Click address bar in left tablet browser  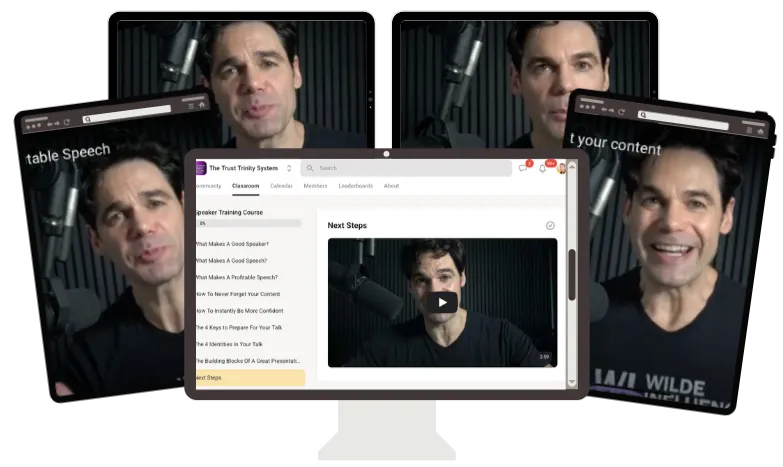127,114
